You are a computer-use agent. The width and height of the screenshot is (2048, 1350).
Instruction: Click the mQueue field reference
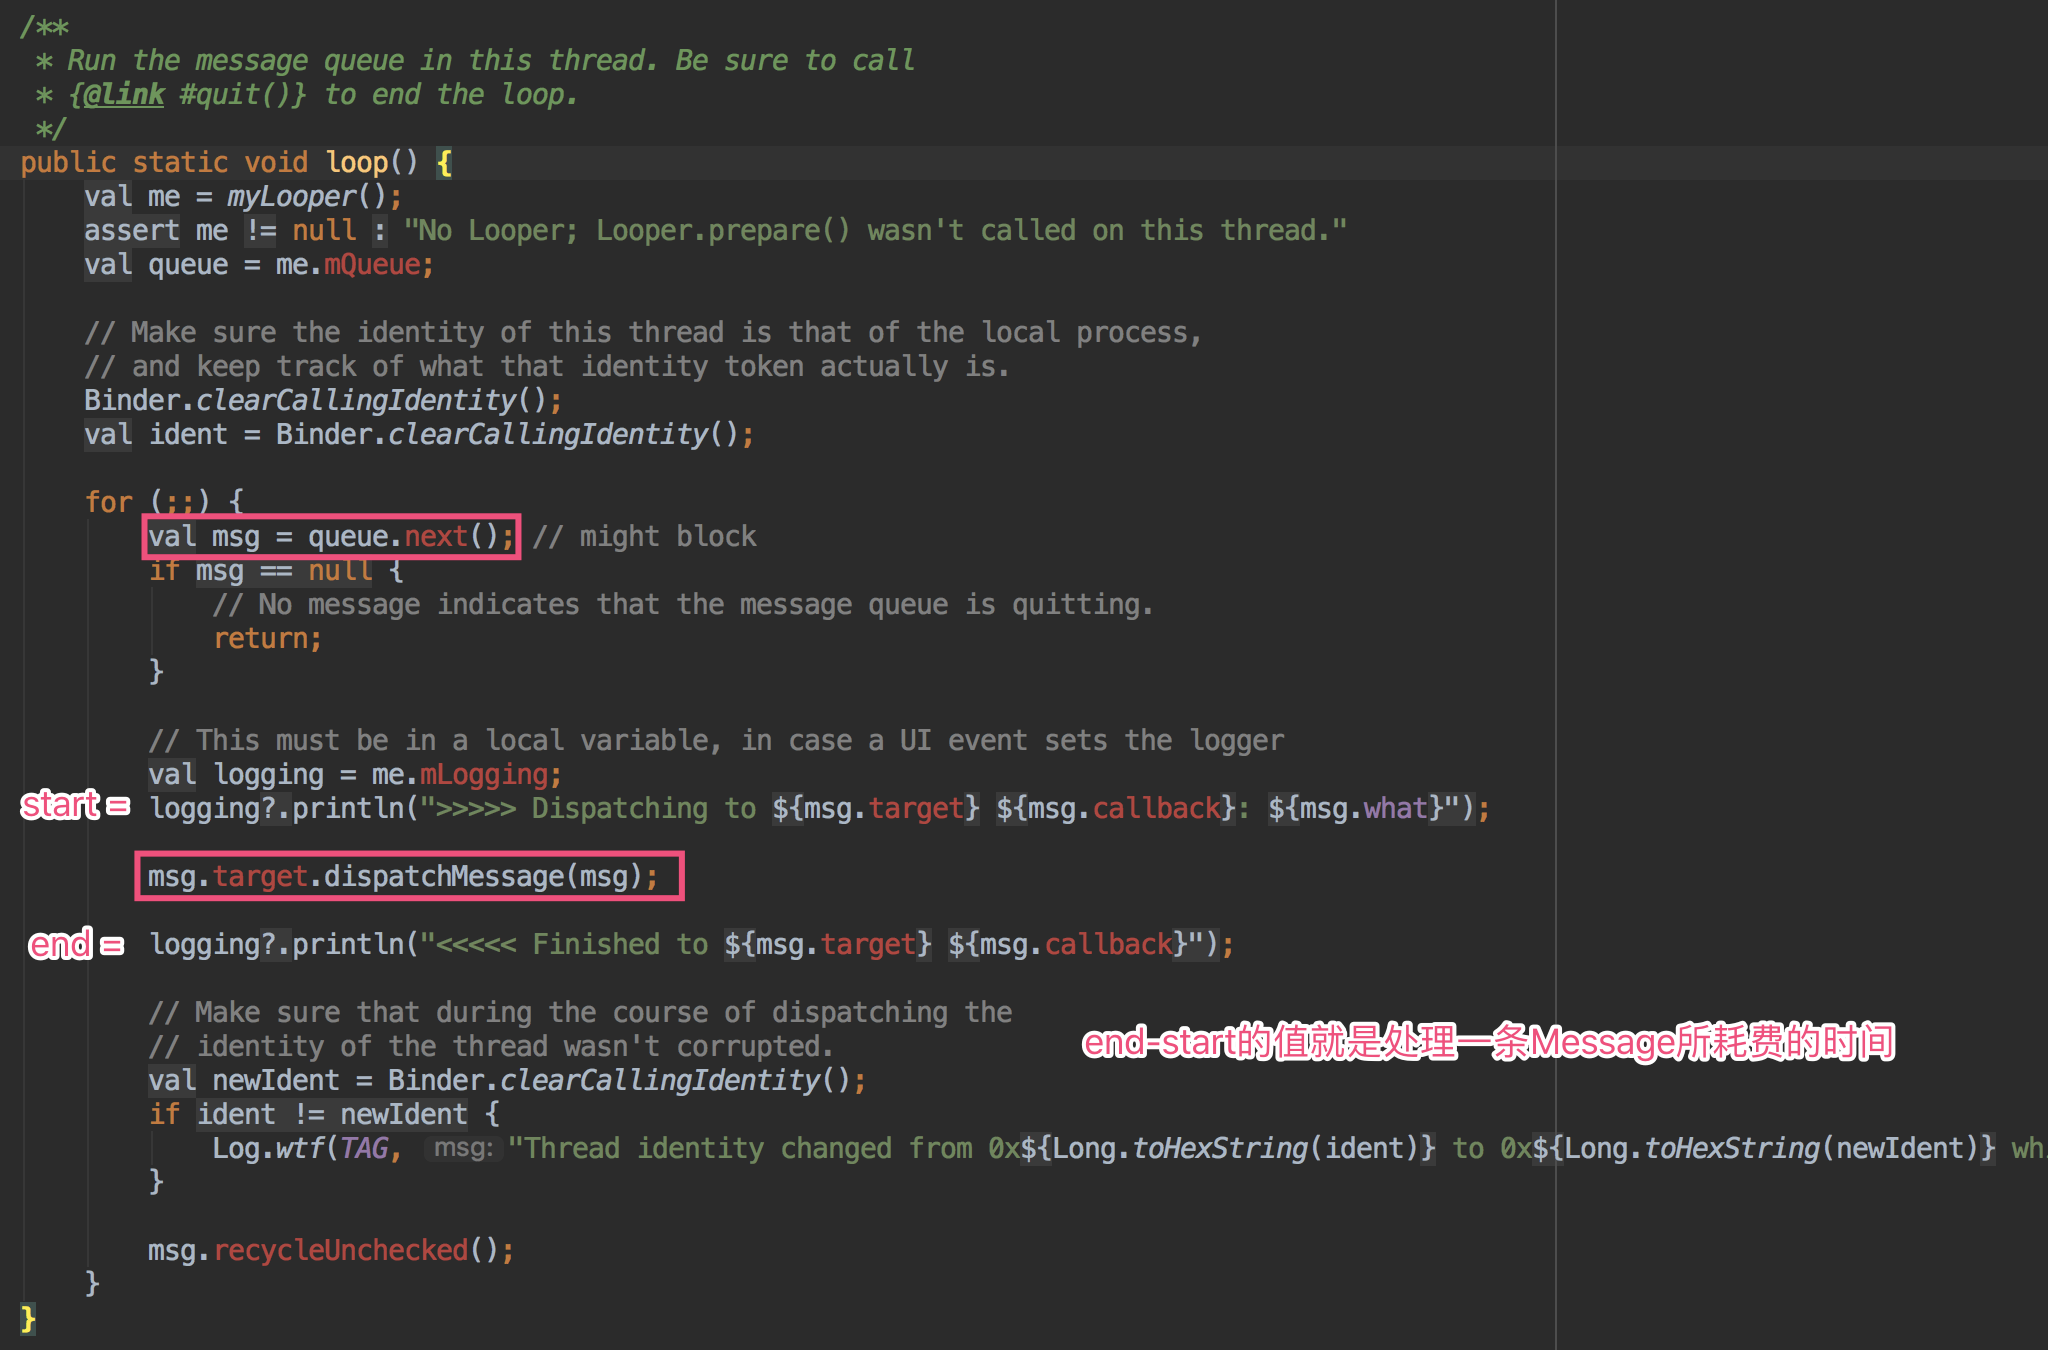372,265
